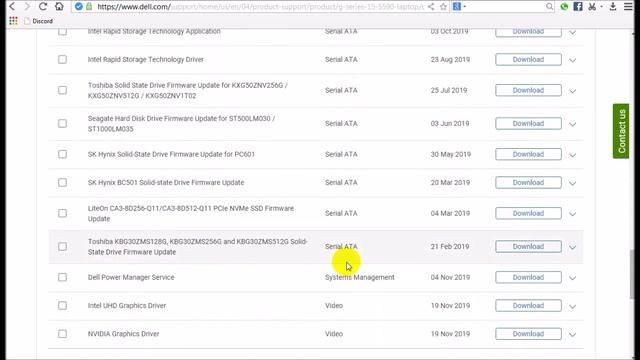This screenshot has height=360, width=640.
Task: Open the green Contact us side tab
Action: [x=621, y=131]
